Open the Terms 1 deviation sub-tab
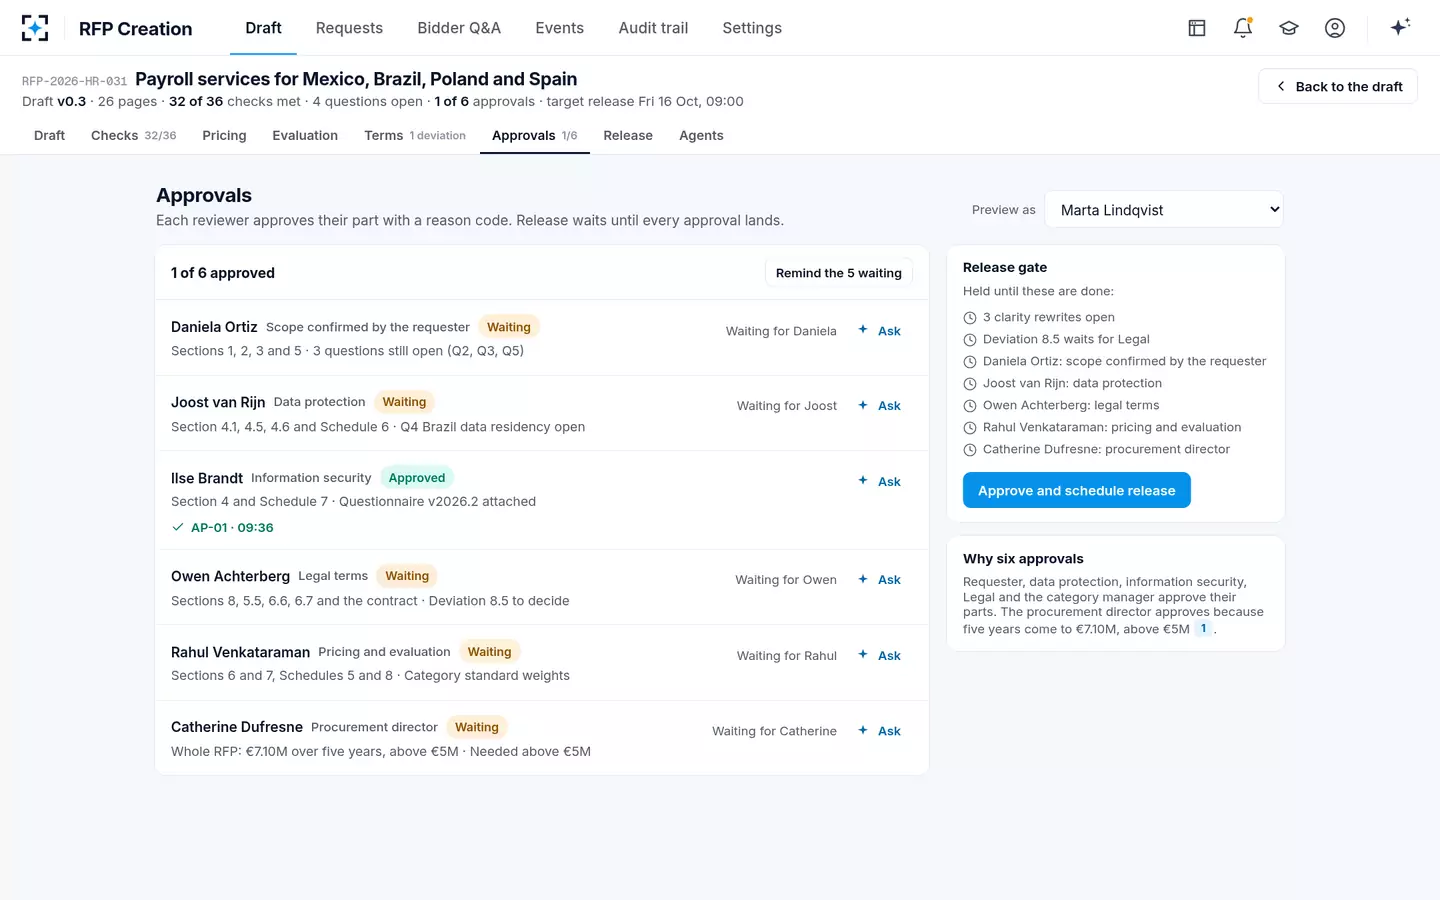1440x900 pixels. tap(415, 136)
